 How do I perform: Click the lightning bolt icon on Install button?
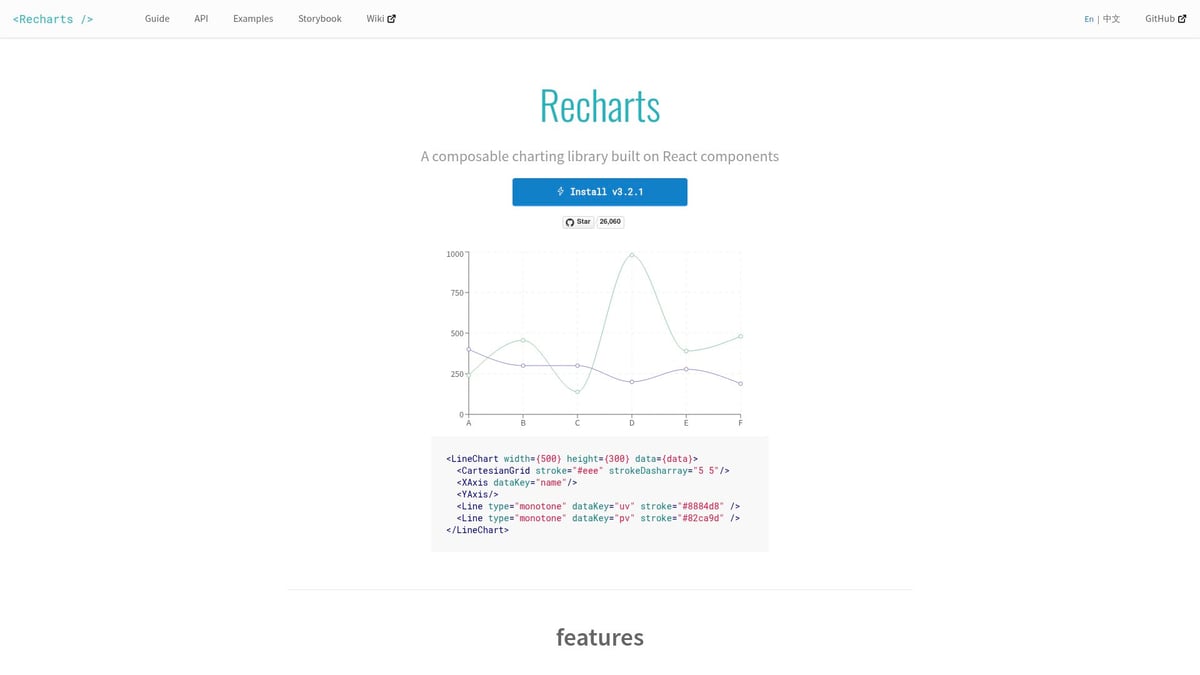[561, 192]
